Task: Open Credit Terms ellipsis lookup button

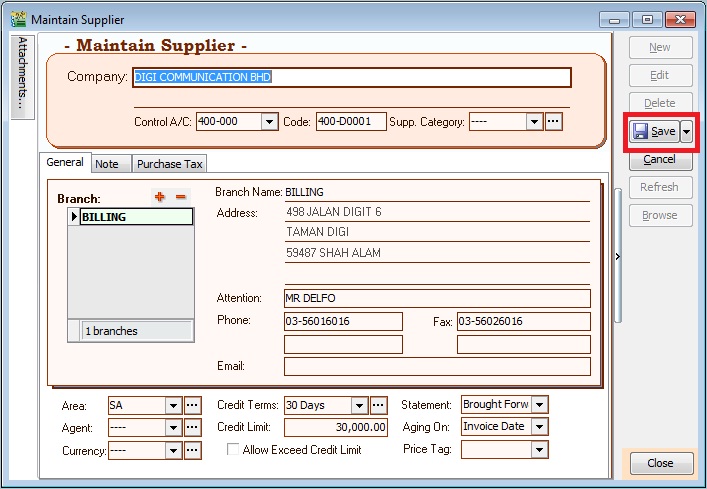Action: [379, 405]
